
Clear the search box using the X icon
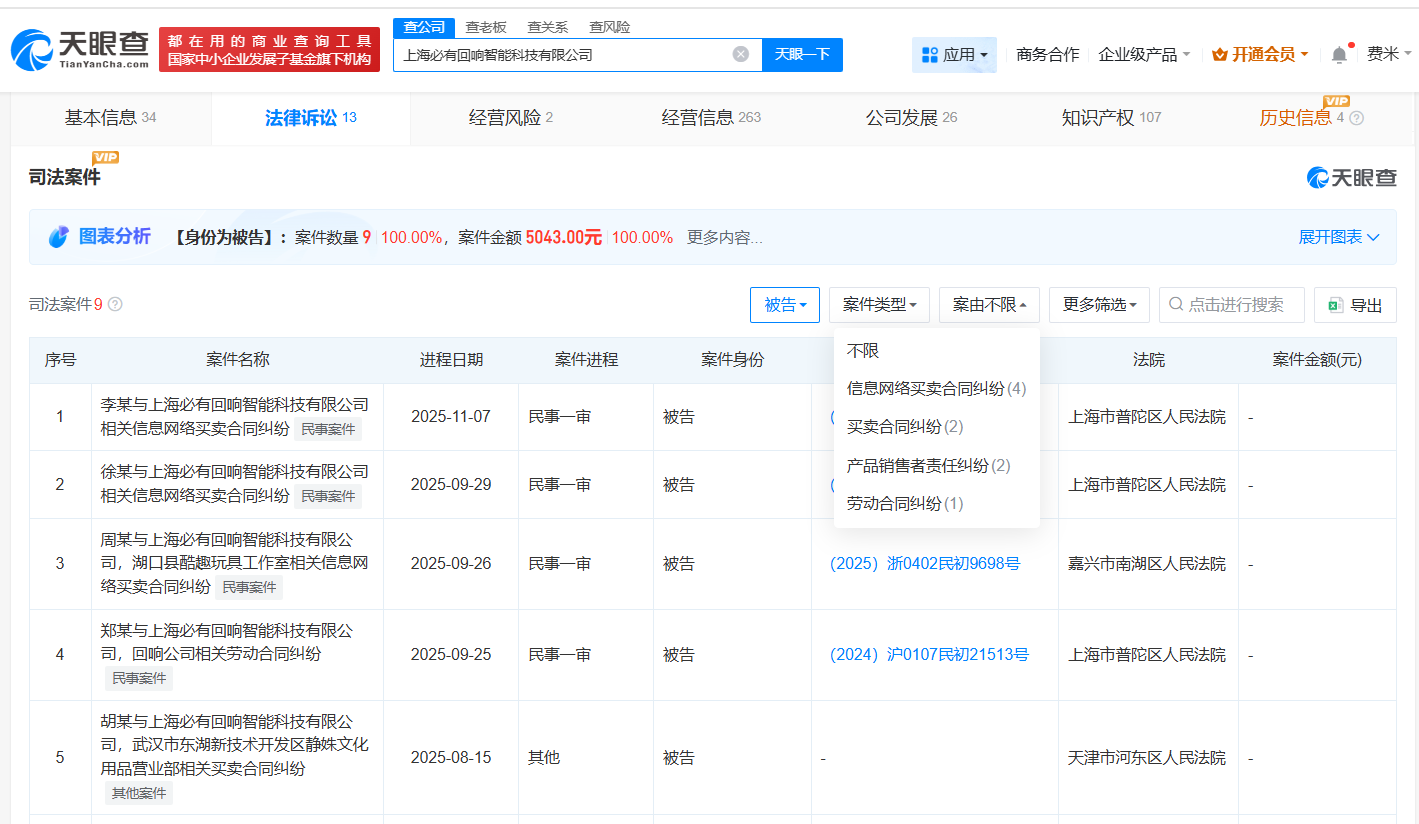point(738,55)
